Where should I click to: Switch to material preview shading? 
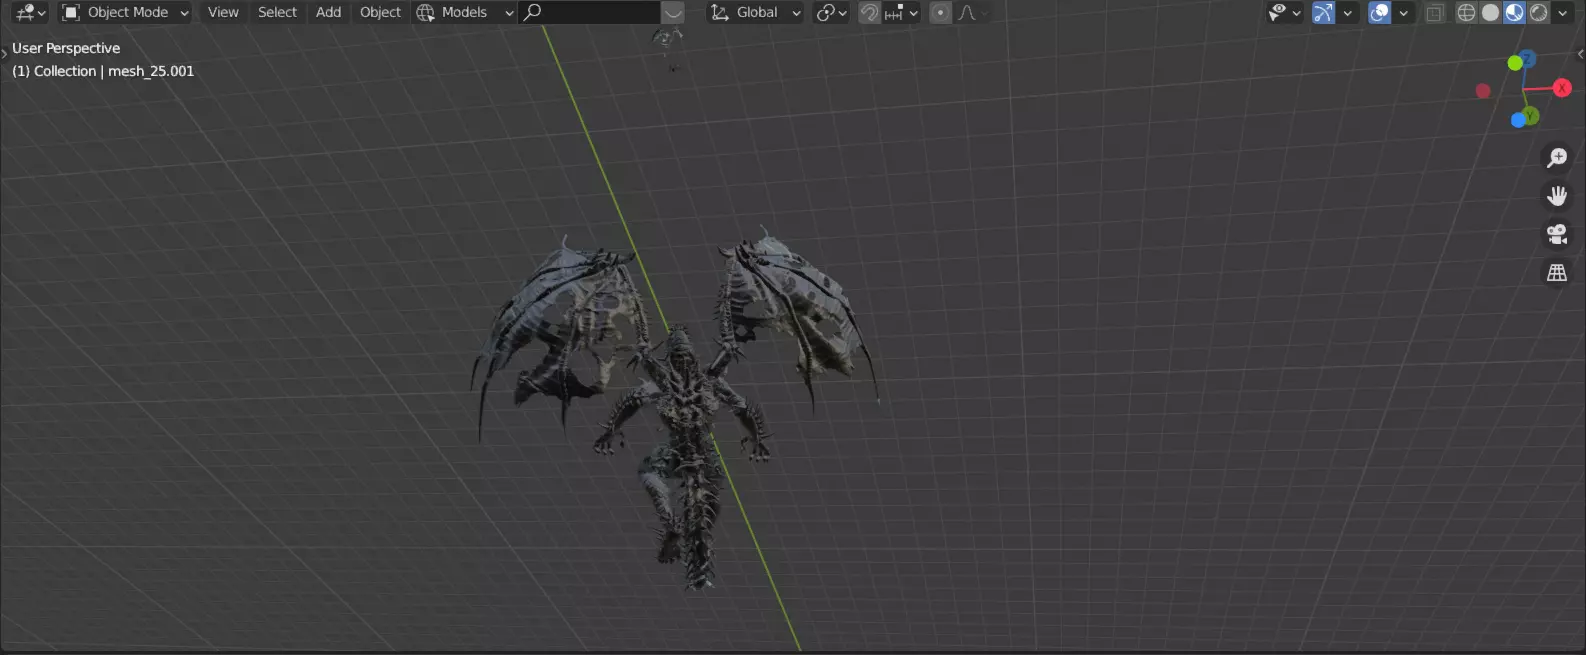pos(1514,12)
